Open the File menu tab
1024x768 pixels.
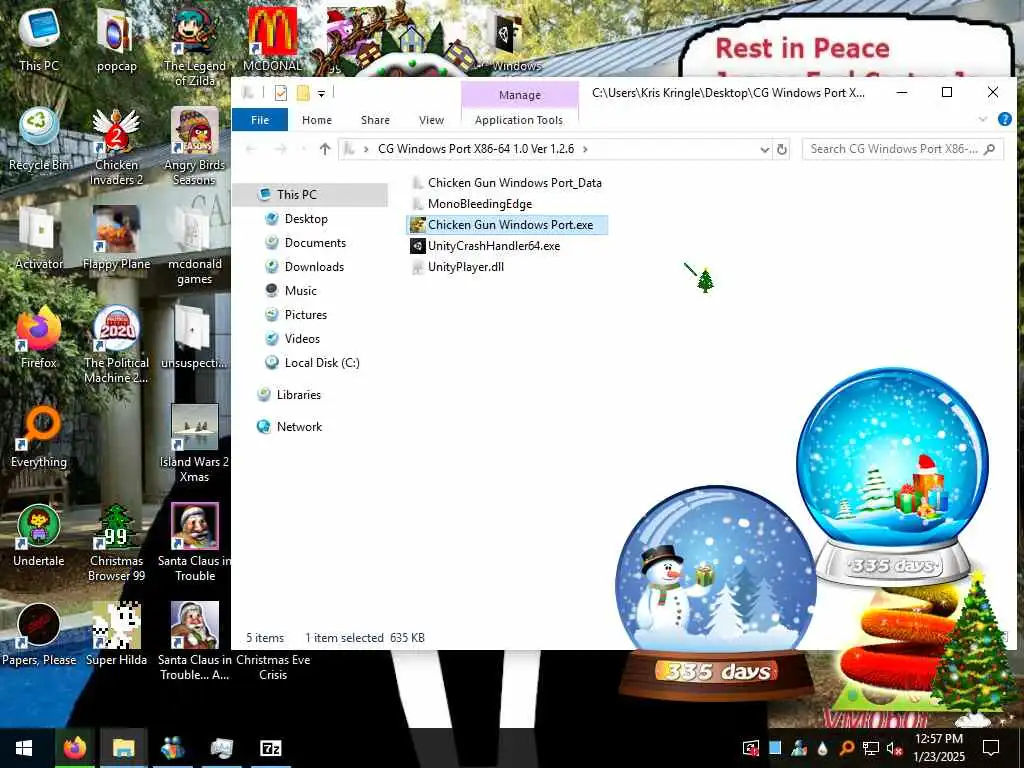[260, 120]
